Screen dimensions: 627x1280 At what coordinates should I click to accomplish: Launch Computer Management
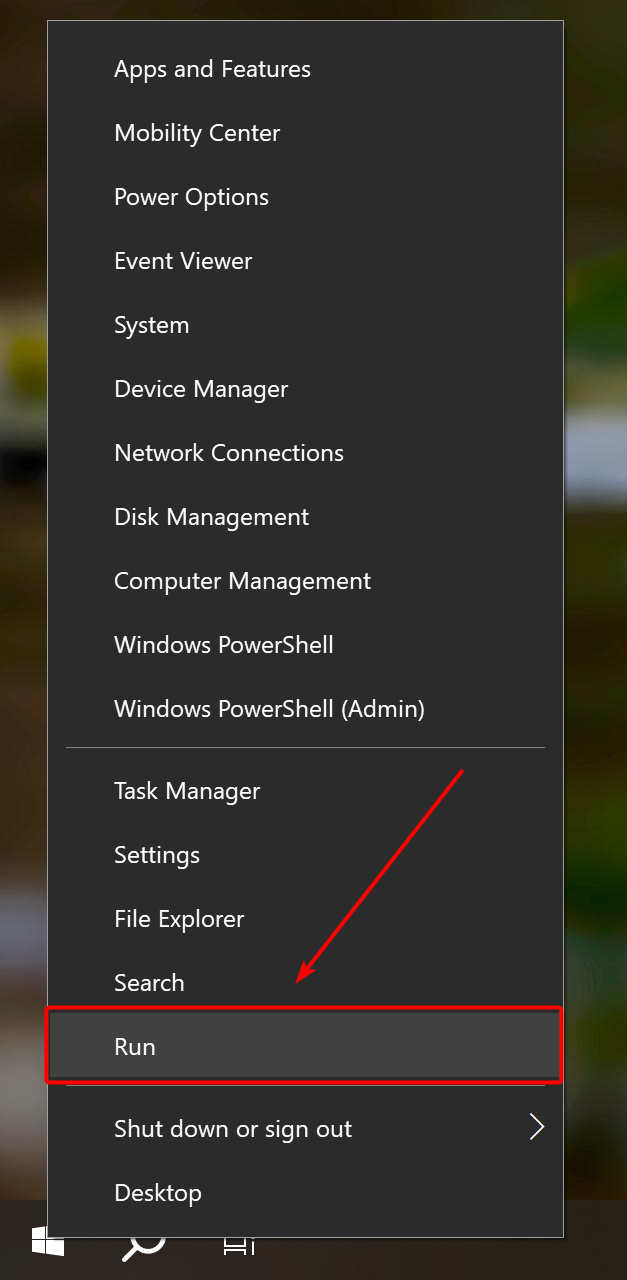pyautogui.click(x=242, y=582)
